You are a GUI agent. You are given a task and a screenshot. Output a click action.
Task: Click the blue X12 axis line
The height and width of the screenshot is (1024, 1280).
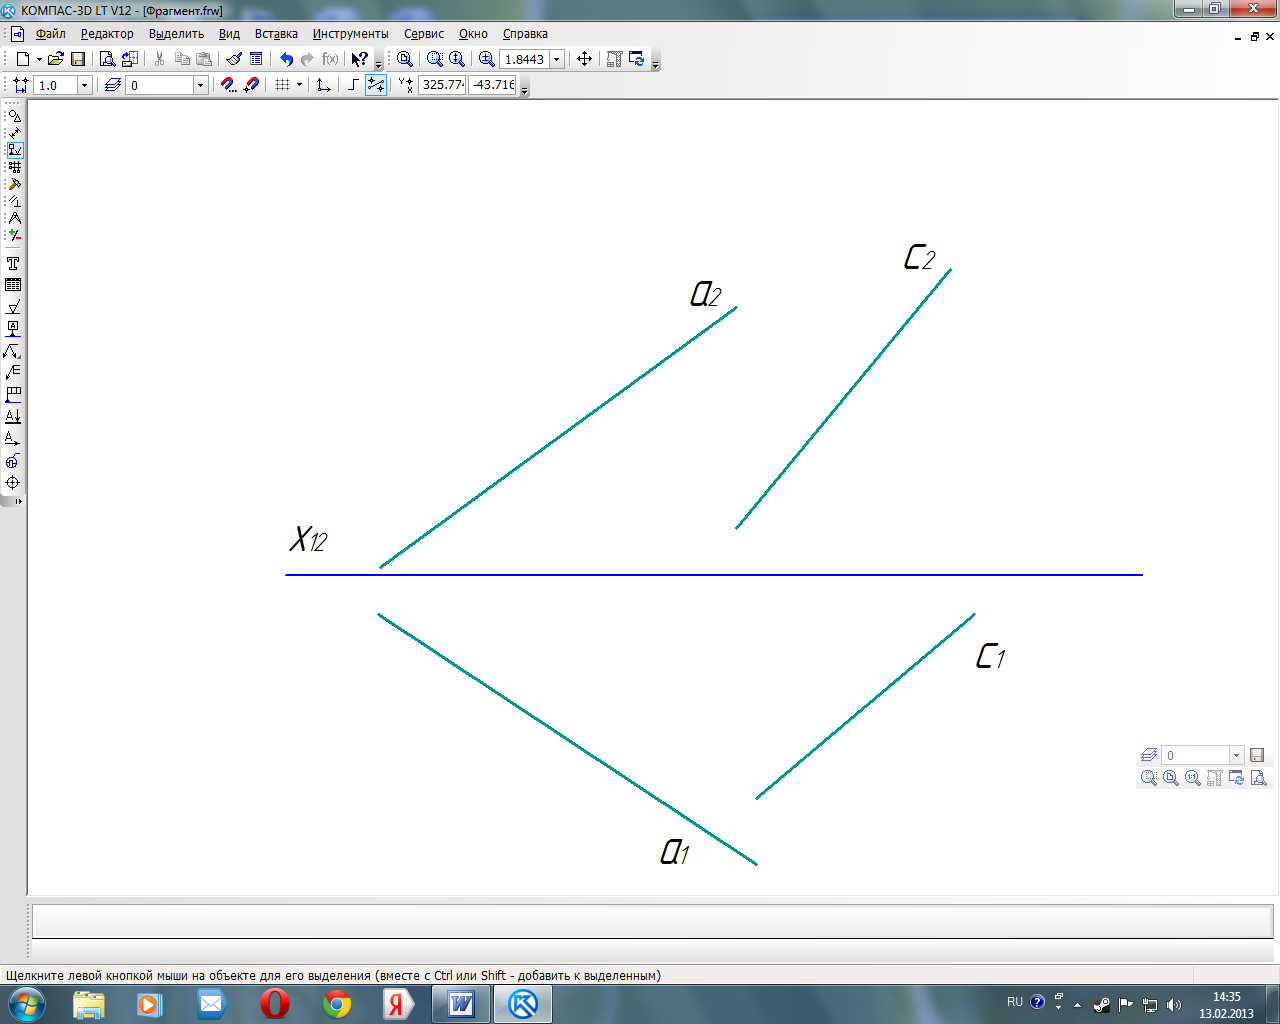pos(700,575)
